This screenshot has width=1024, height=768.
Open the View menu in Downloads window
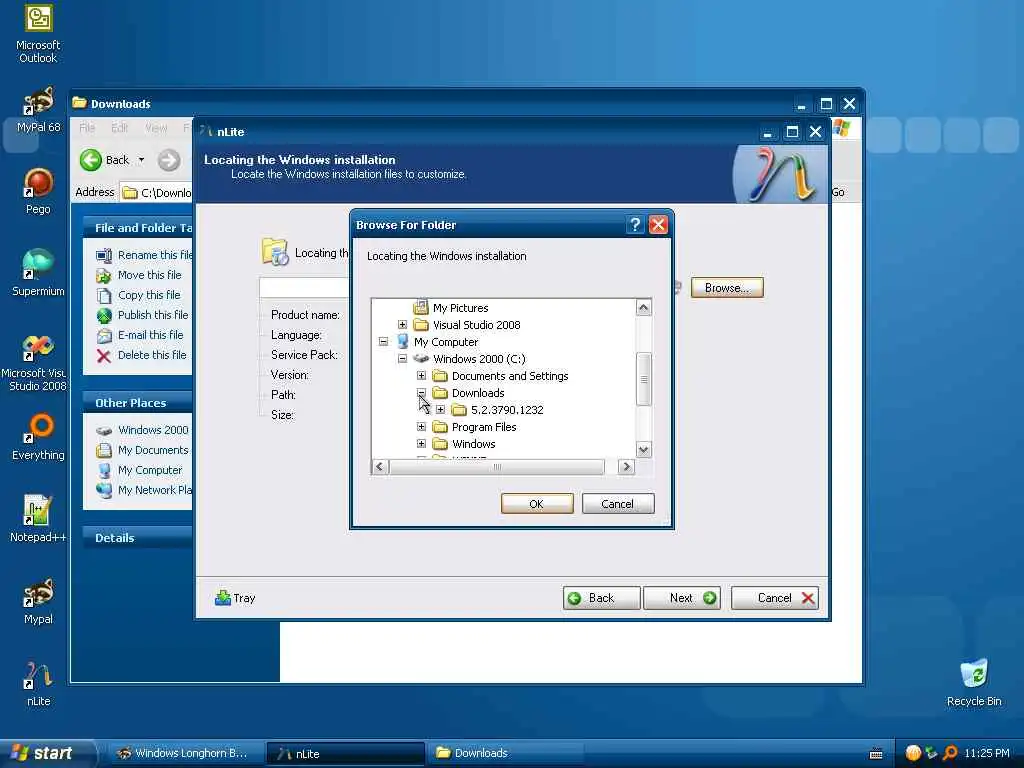(155, 127)
